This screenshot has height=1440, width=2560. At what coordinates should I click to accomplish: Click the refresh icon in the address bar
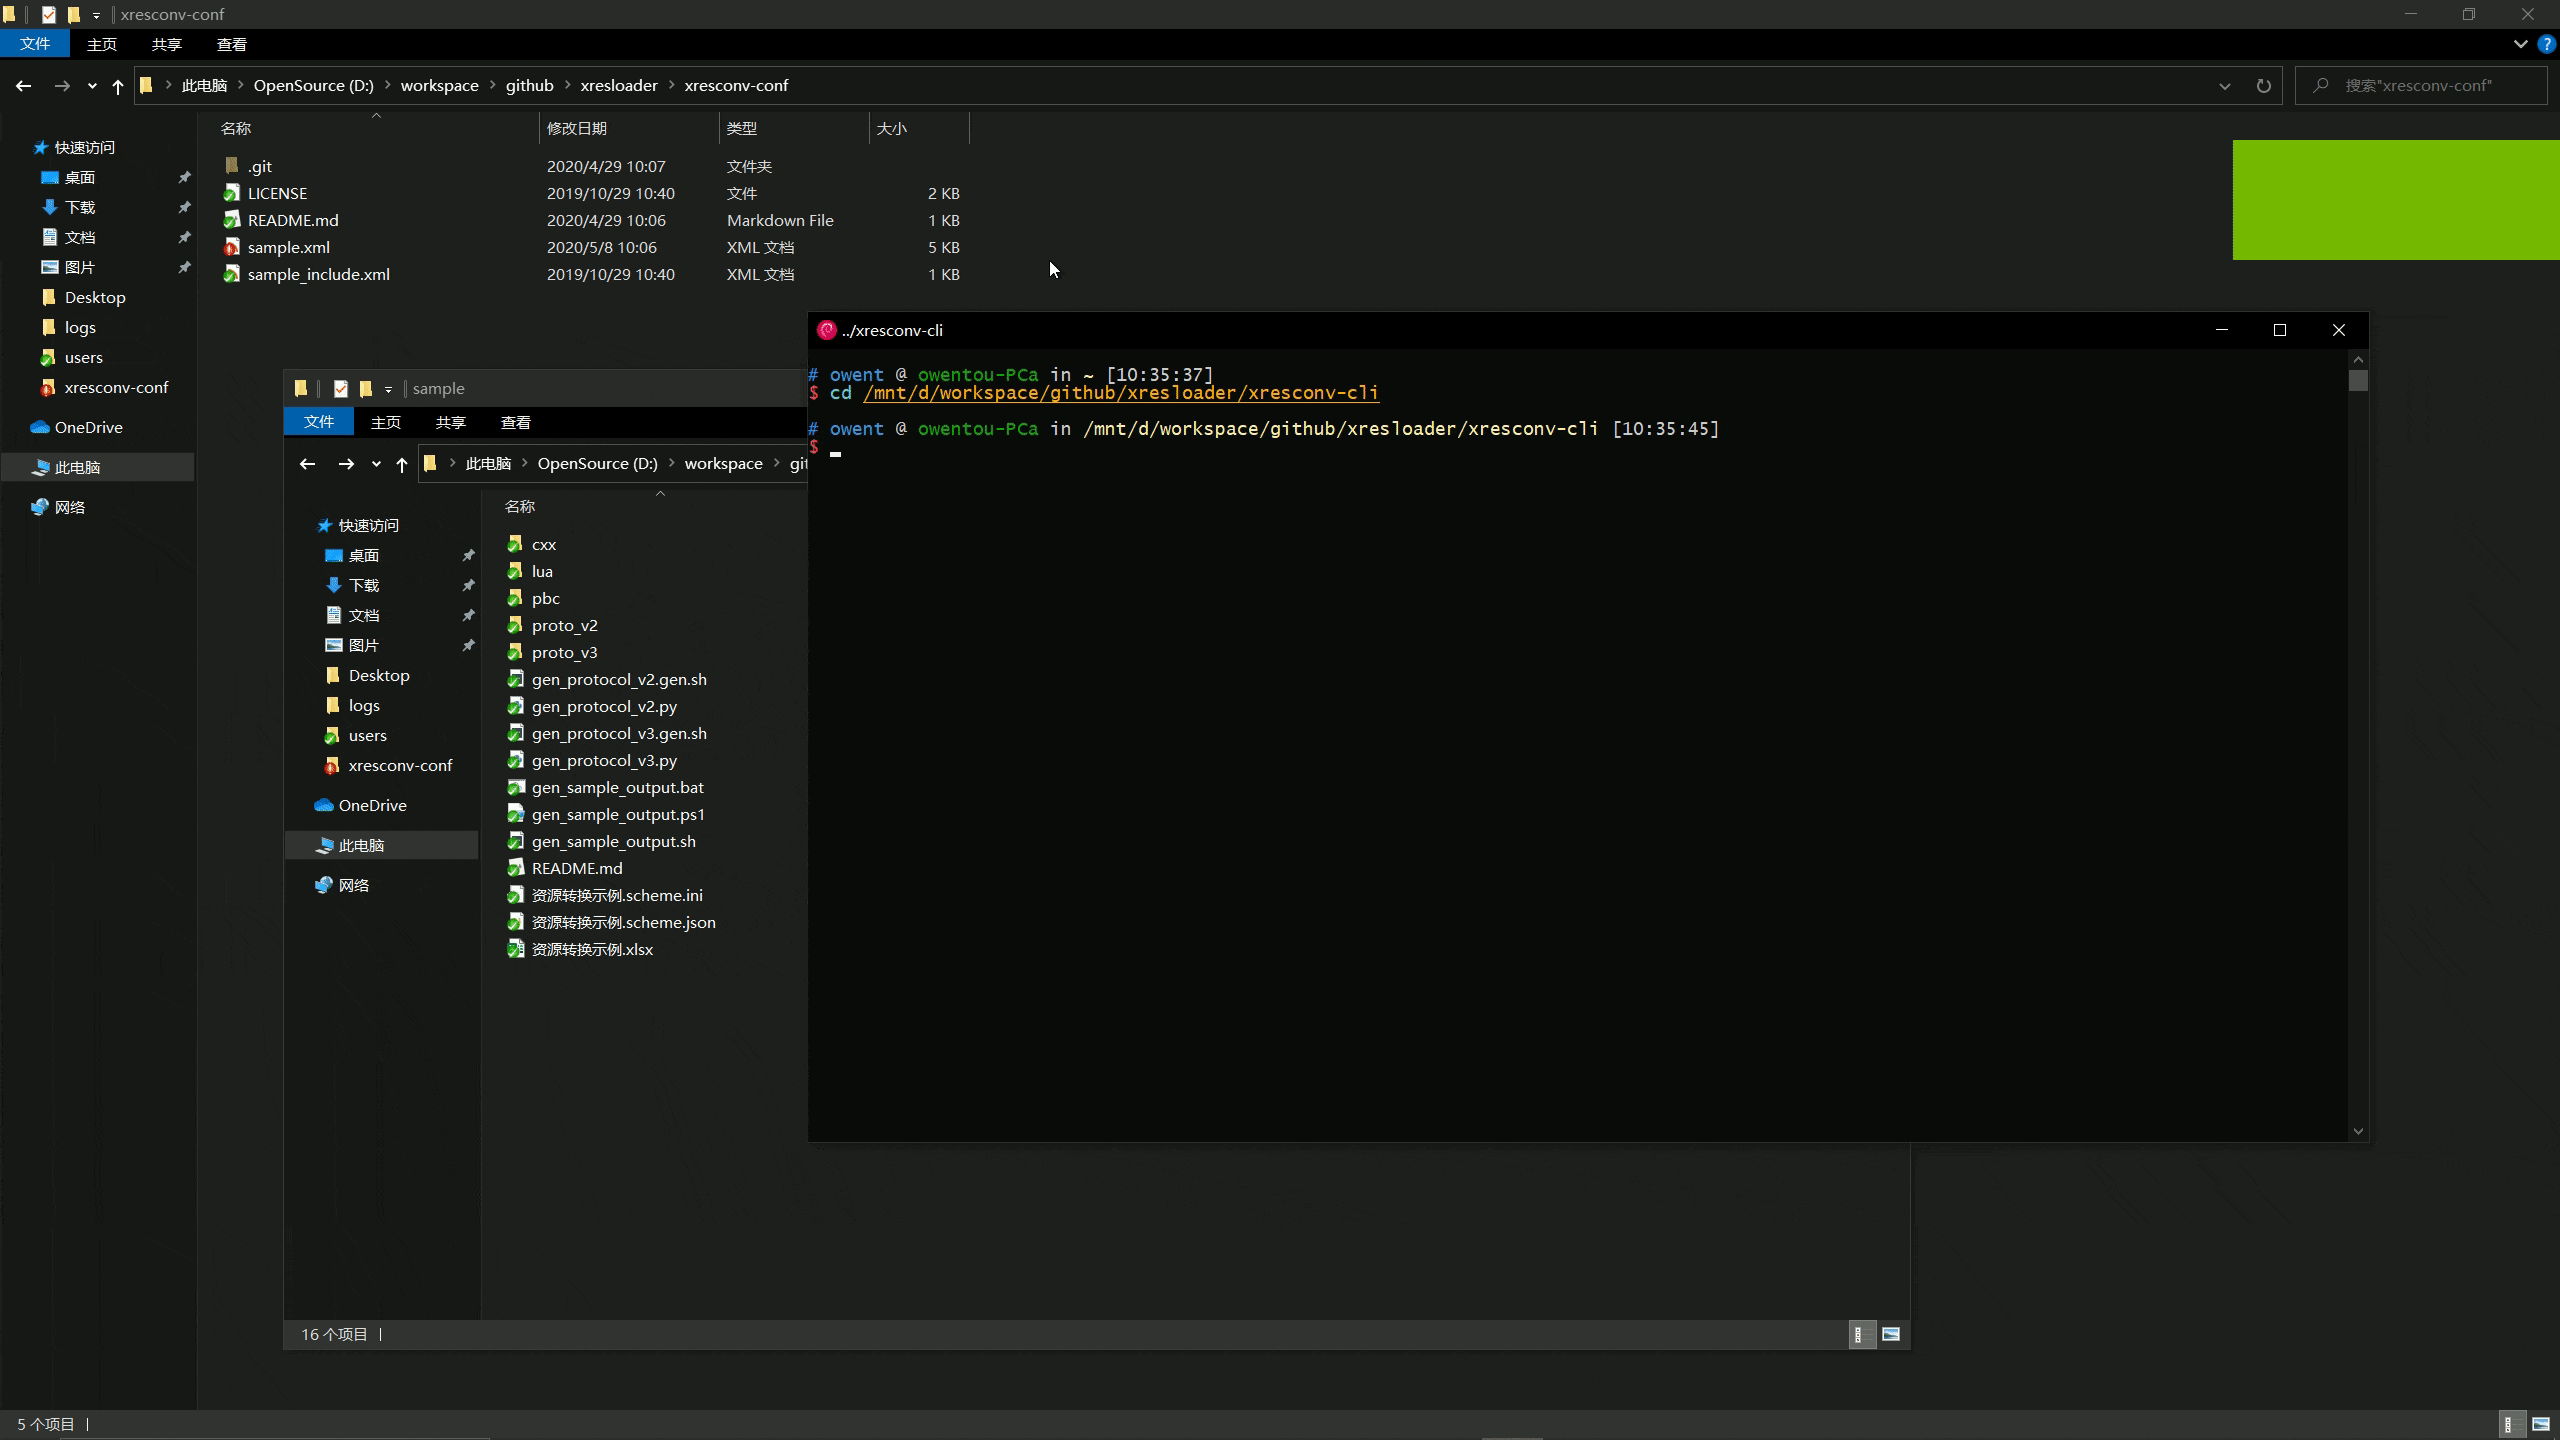(2263, 86)
